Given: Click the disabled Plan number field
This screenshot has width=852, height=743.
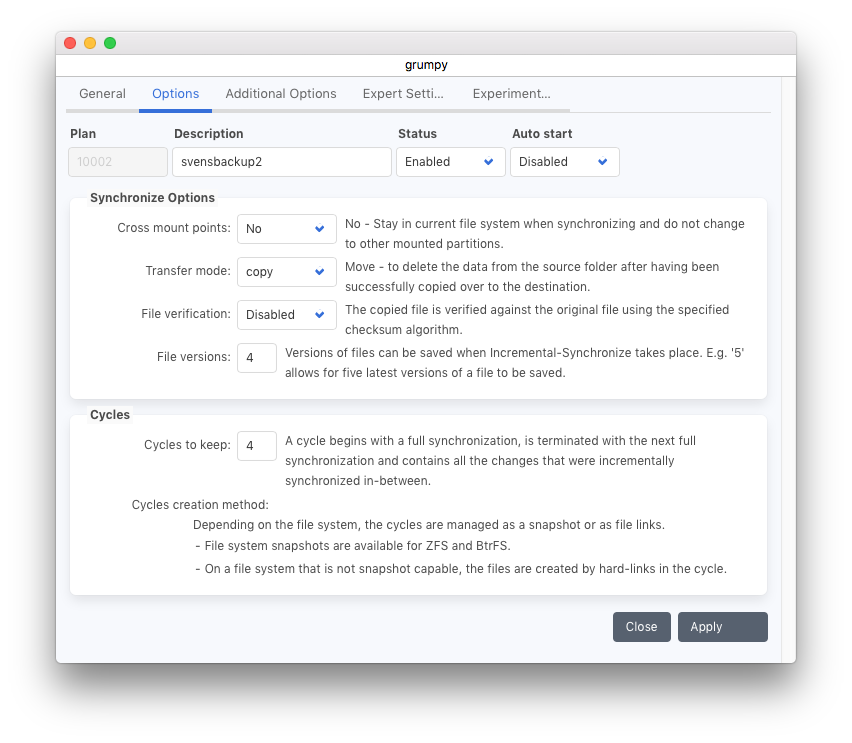Looking at the screenshot, I should pos(118,162).
